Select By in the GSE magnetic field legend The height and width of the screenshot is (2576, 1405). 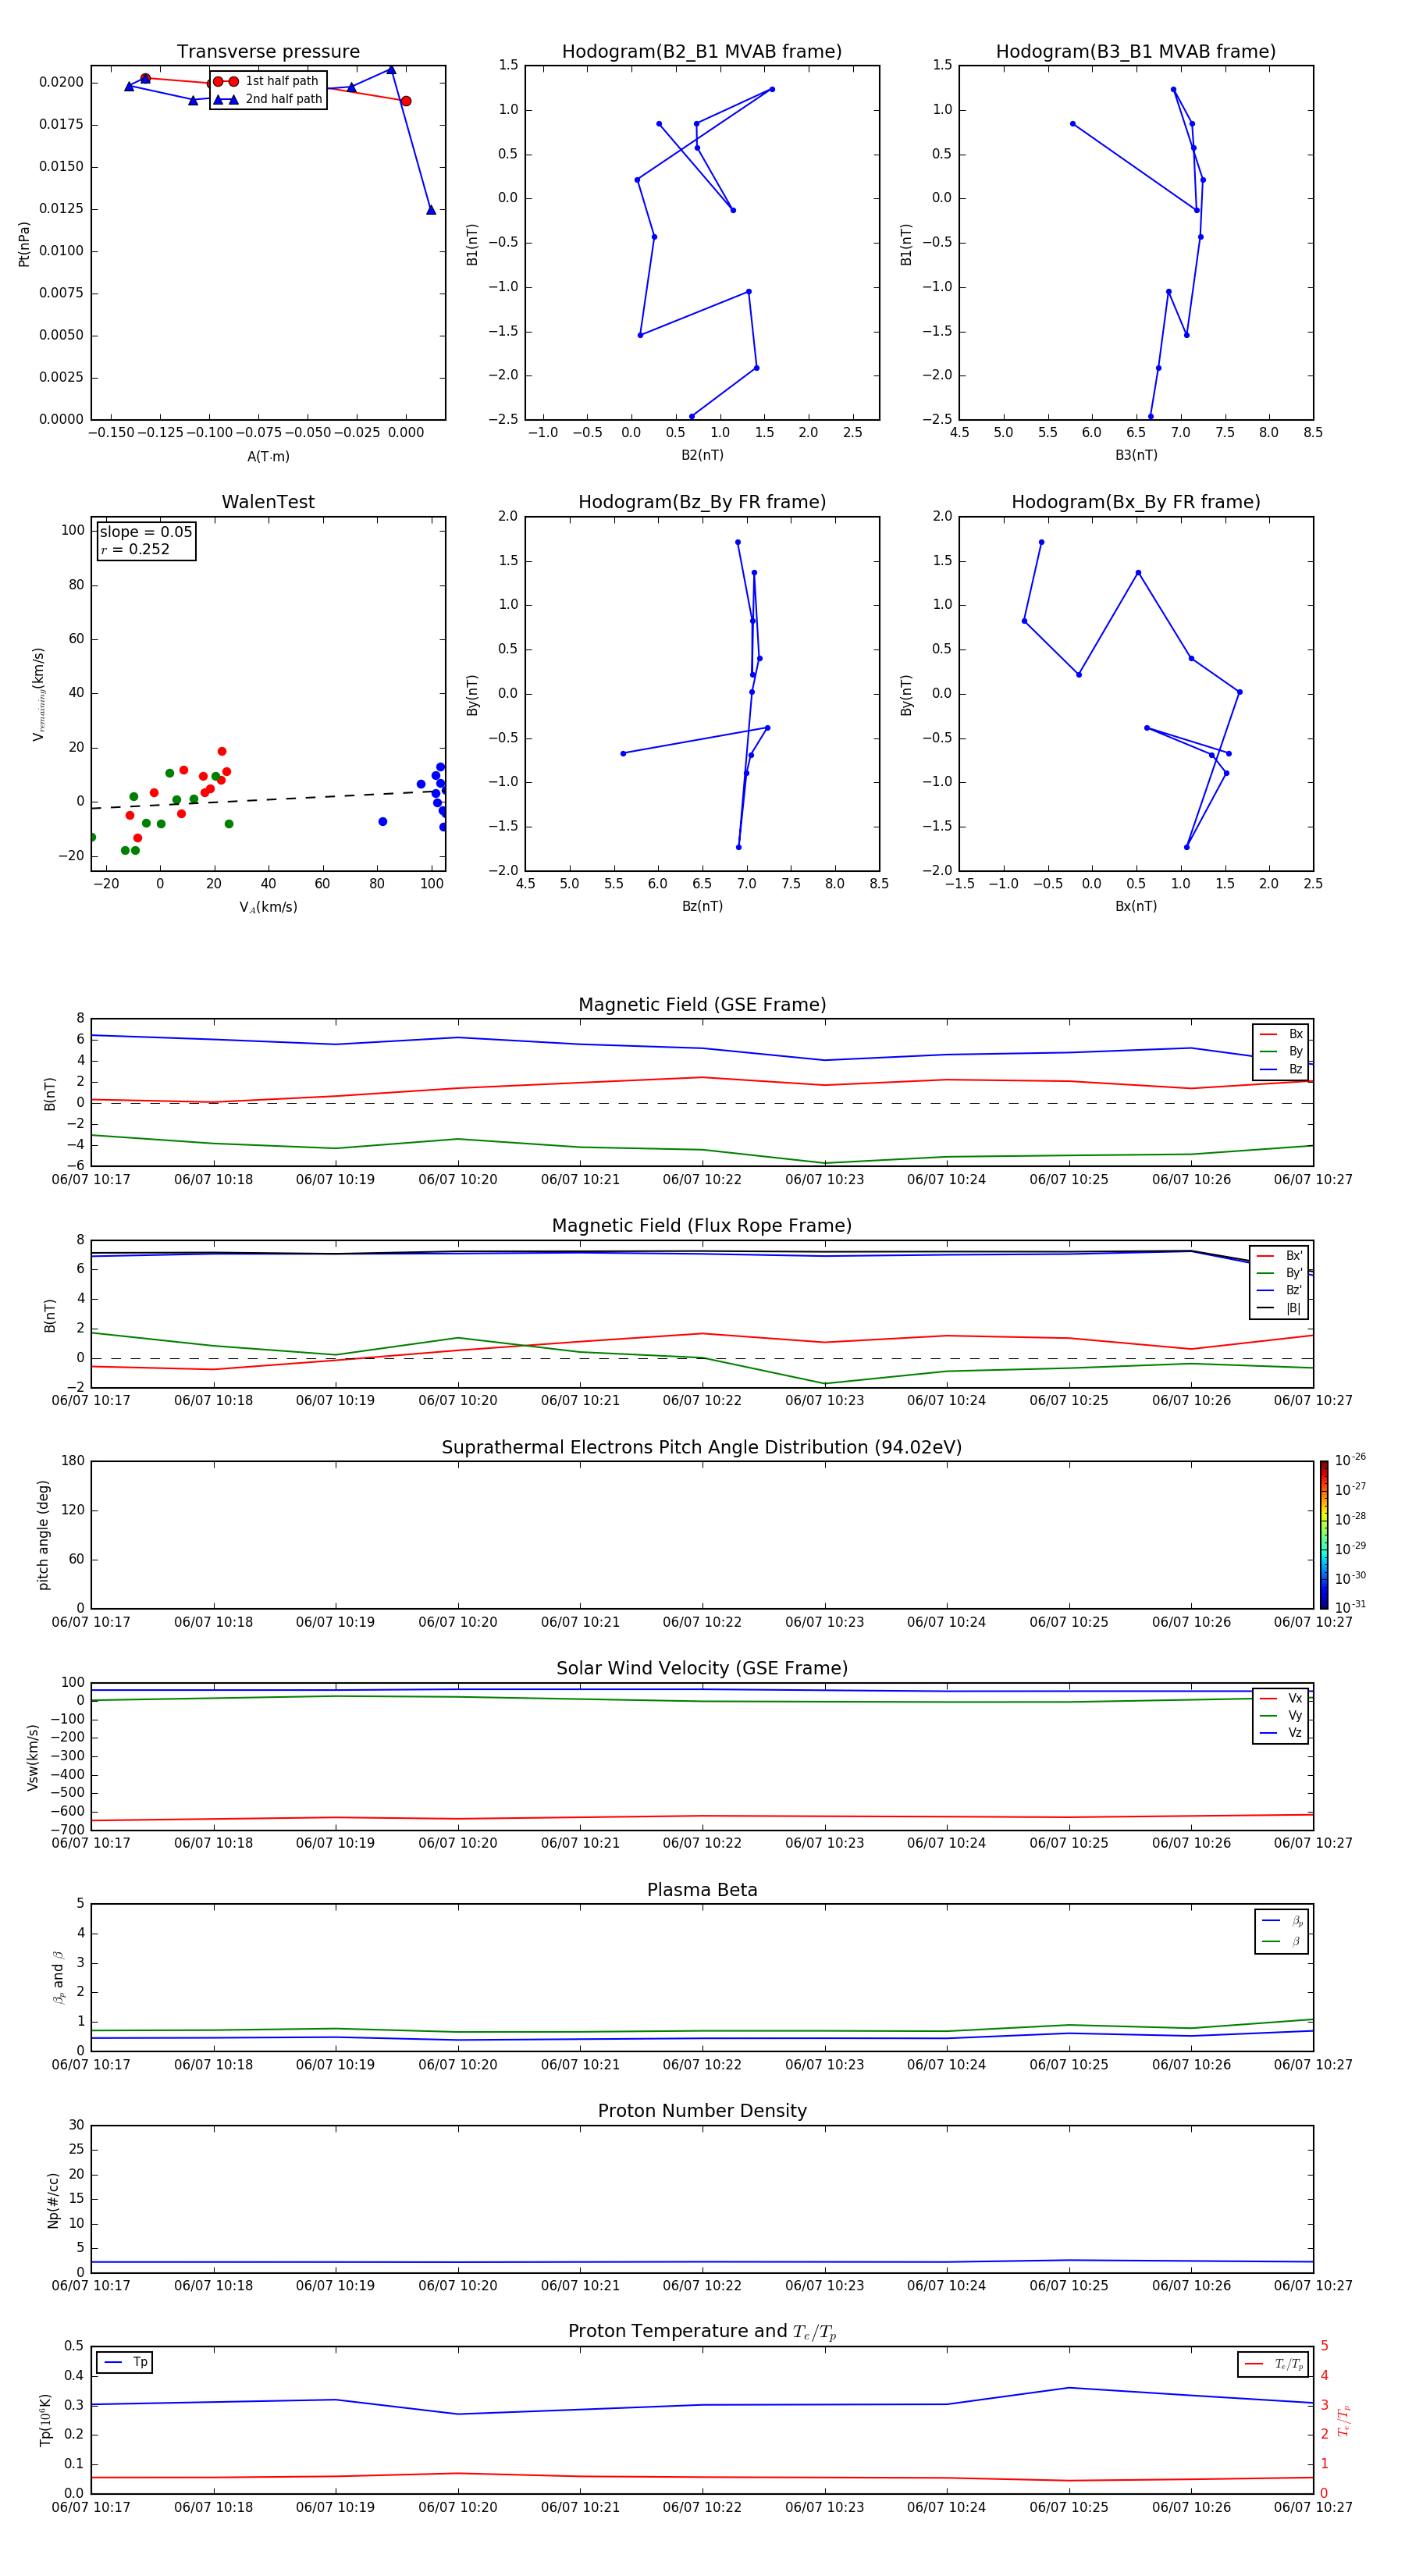(1281, 1051)
